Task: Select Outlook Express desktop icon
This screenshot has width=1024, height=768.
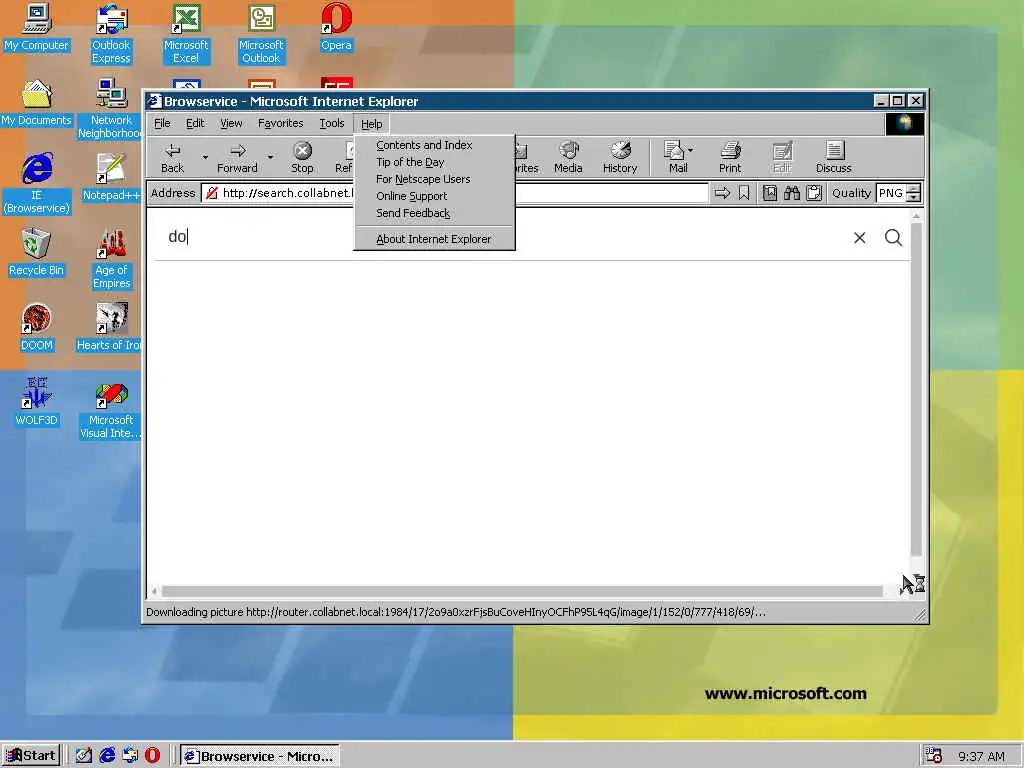Action: click(x=111, y=33)
